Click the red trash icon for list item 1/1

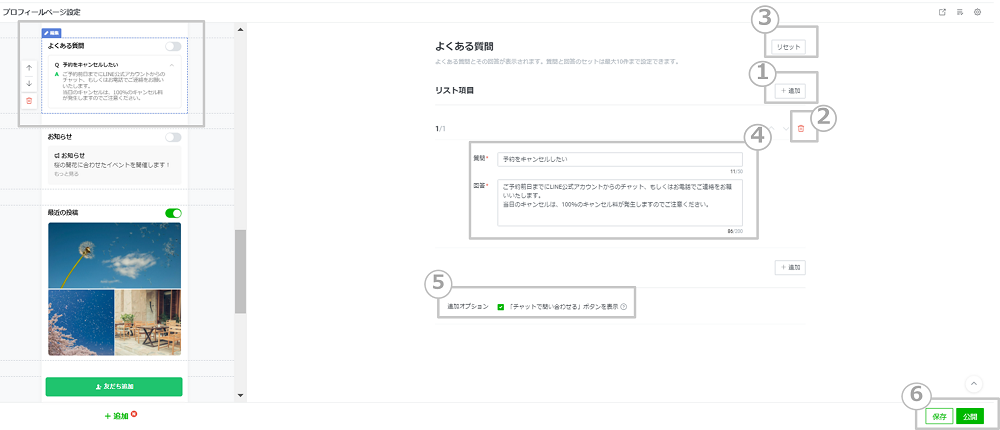pyautogui.click(x=800, y=129)
